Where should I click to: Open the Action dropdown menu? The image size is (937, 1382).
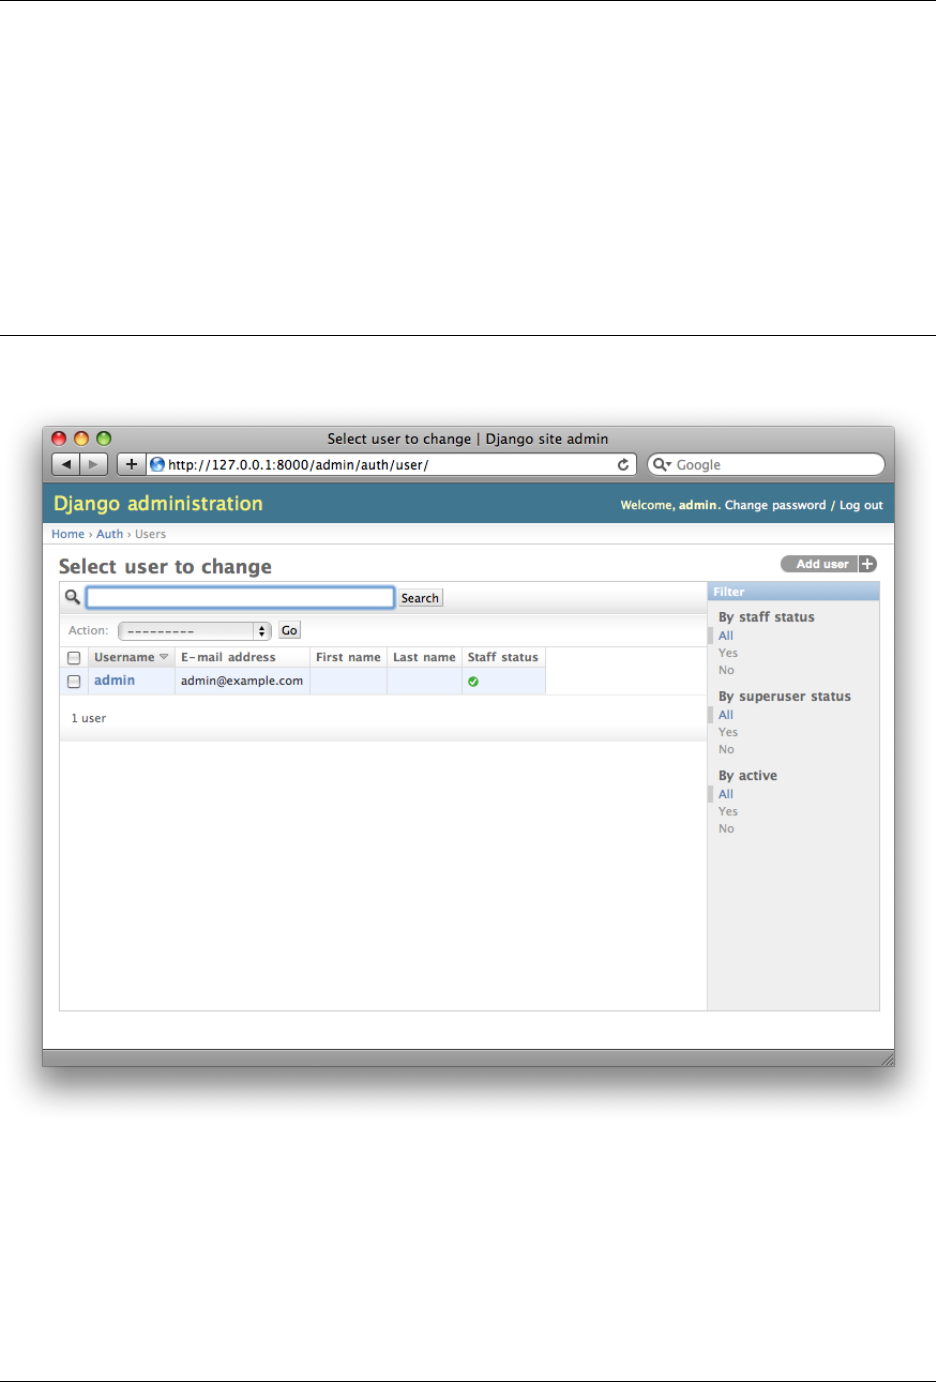(x=195, y=631)
